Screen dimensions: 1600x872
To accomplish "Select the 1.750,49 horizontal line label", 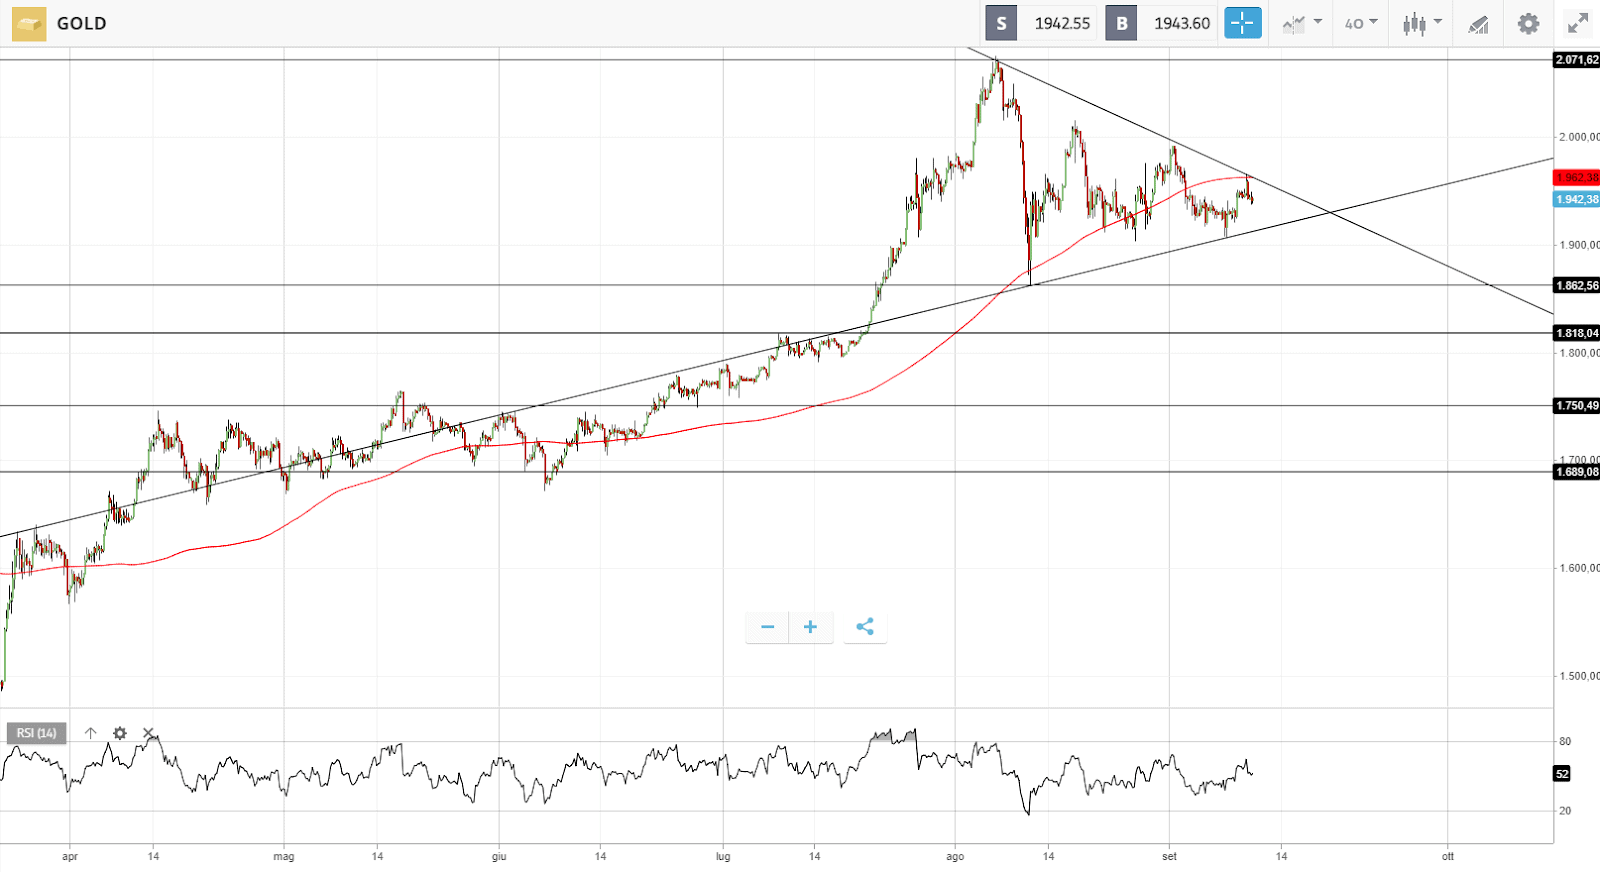I will click(1577, 405).
